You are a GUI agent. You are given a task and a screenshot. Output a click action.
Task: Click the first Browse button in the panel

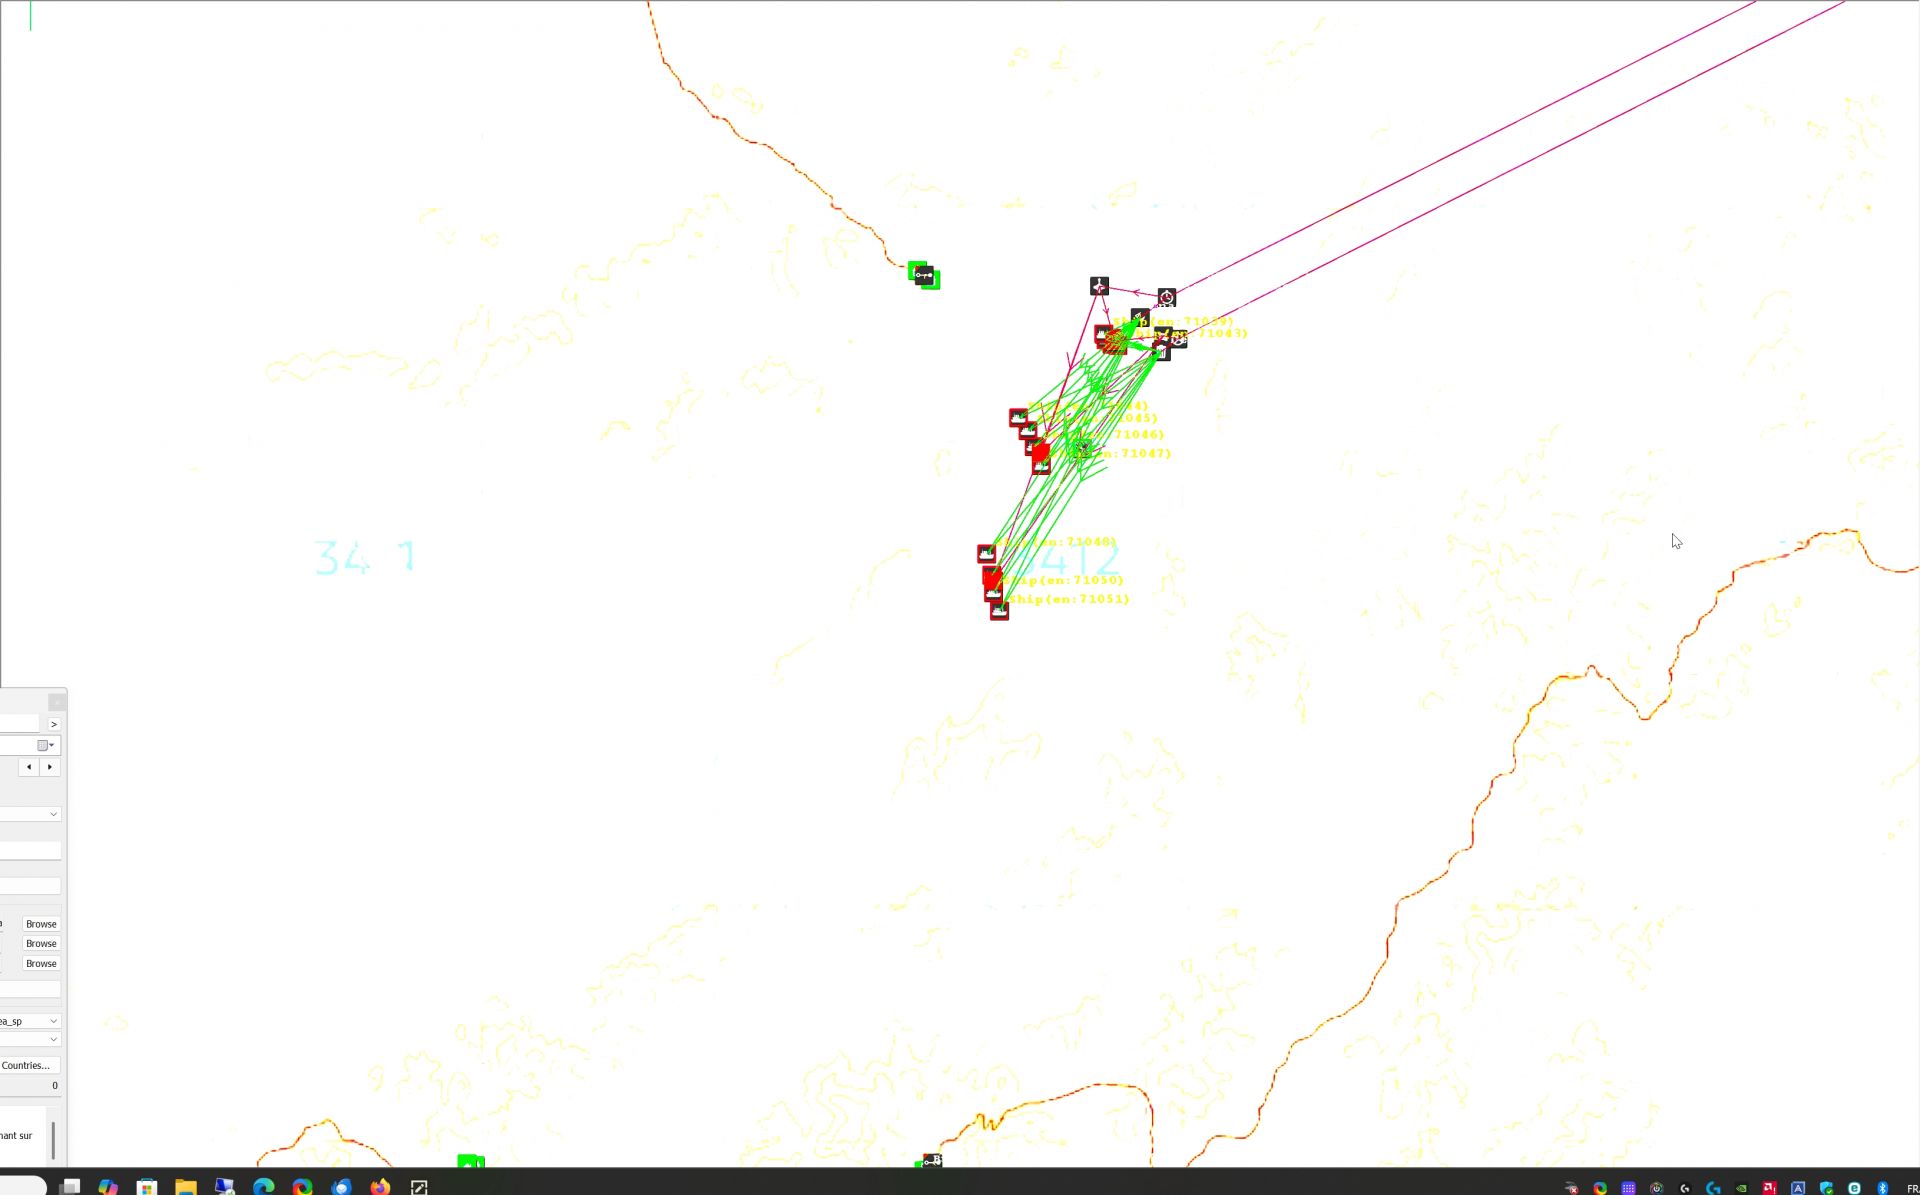[41, 924]
